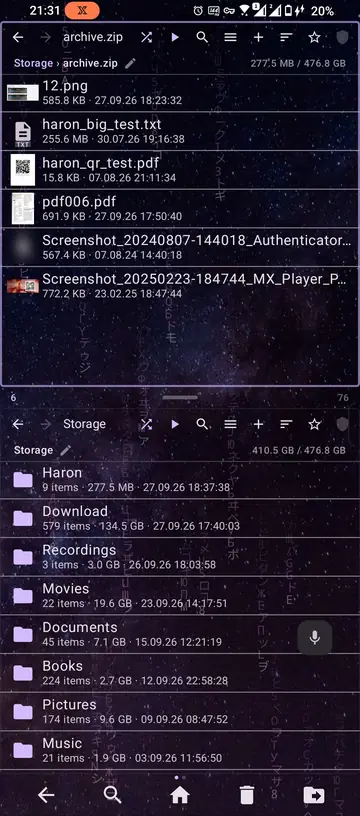This screenshot has width=360, height=816.
Task: Open Screenshot_20250223-184744_MX_Player file
Action: click(180, 285)
